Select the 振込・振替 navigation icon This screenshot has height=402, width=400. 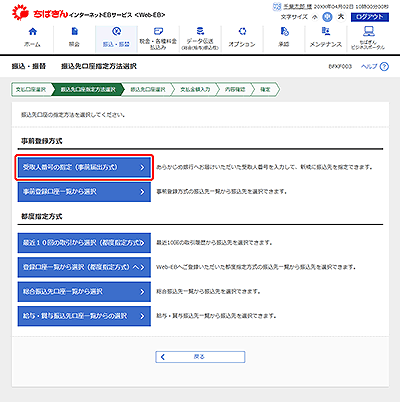pos(116,32)
